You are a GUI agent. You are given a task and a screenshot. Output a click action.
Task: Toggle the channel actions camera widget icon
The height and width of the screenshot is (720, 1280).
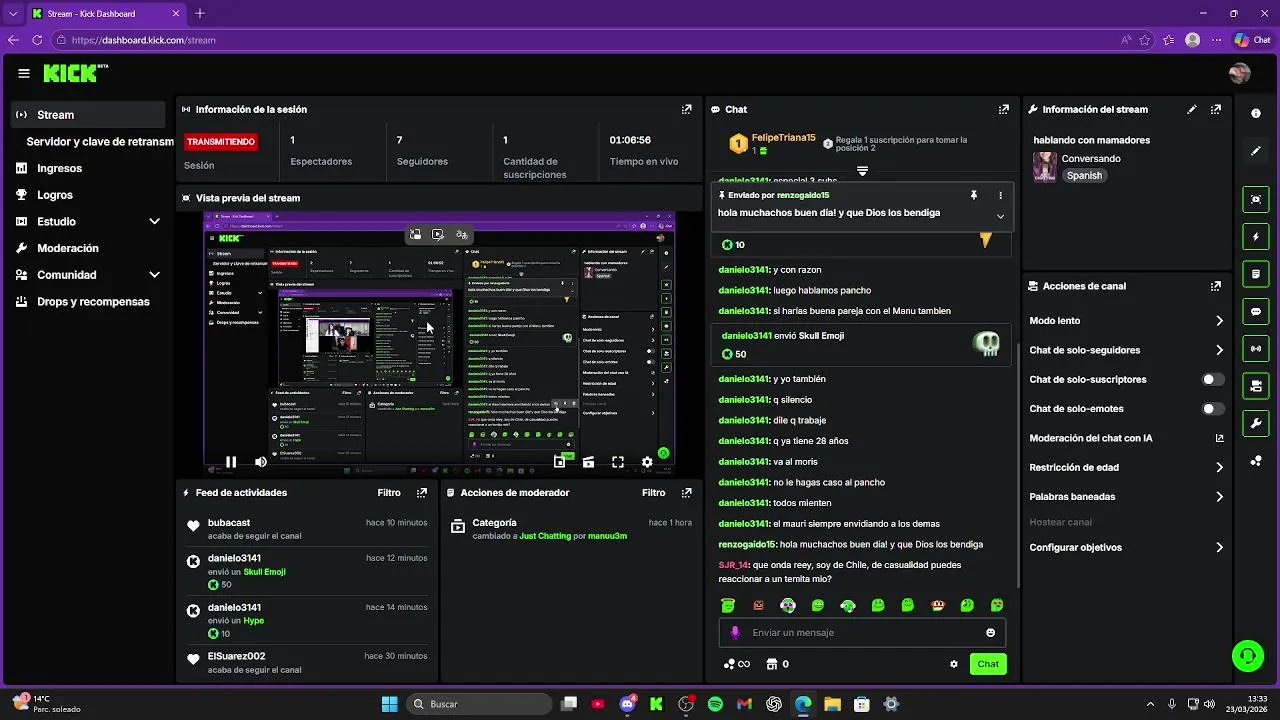[1256, 386]
